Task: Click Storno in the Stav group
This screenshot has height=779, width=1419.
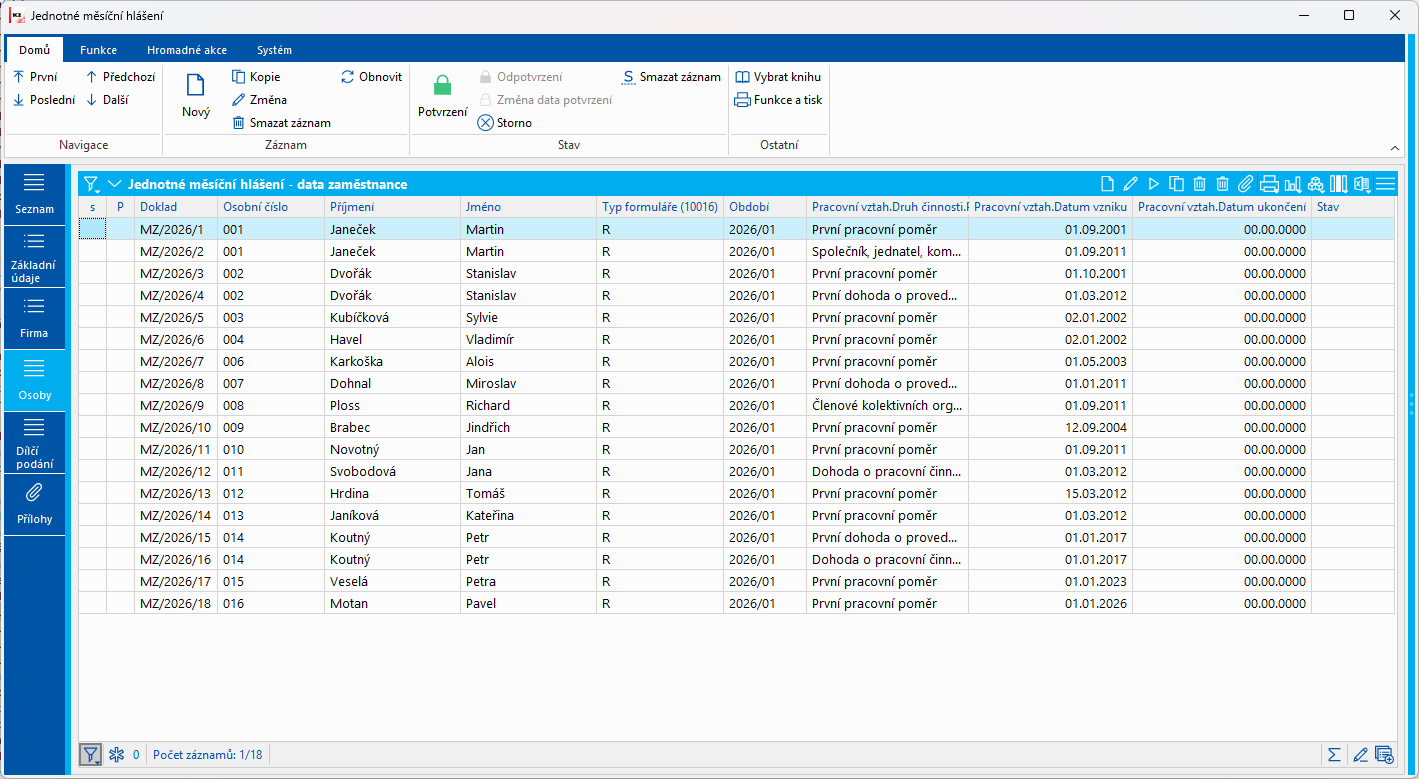Action: tap(505, 123)
